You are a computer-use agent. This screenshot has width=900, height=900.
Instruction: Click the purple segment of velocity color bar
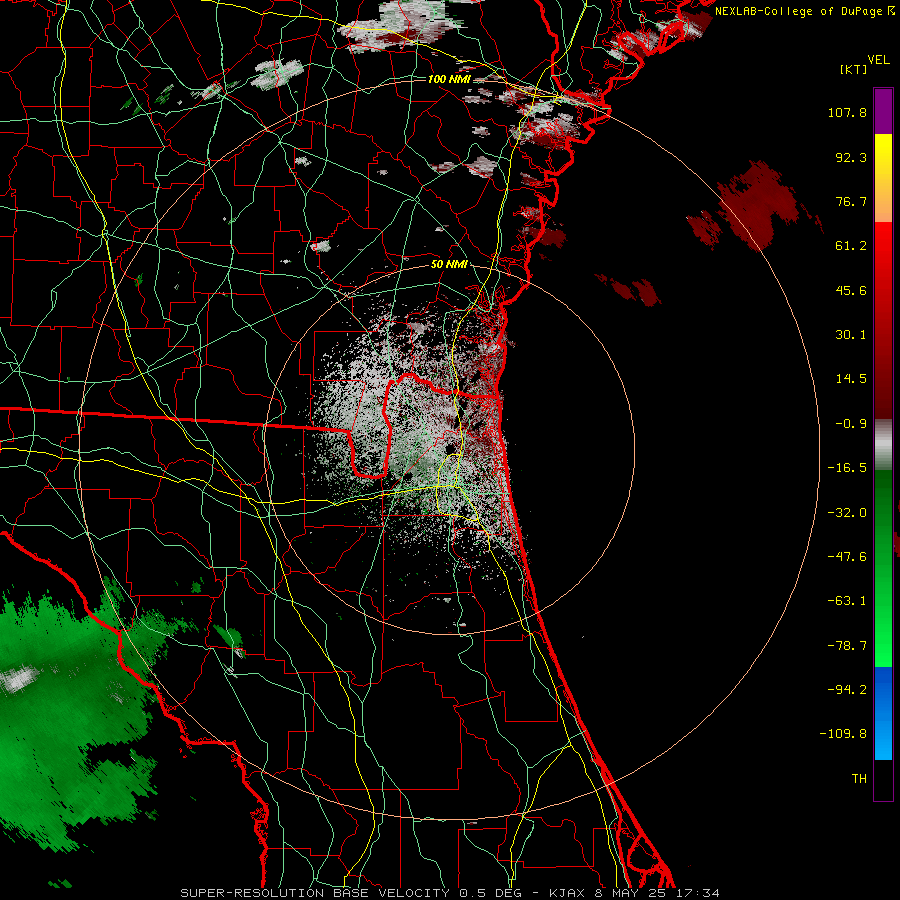883,111
